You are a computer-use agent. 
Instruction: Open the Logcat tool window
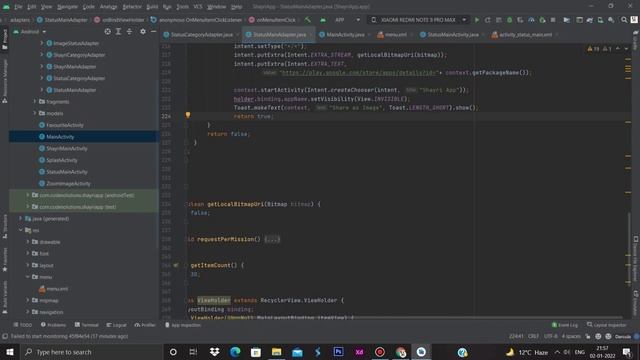pos(116,325)
